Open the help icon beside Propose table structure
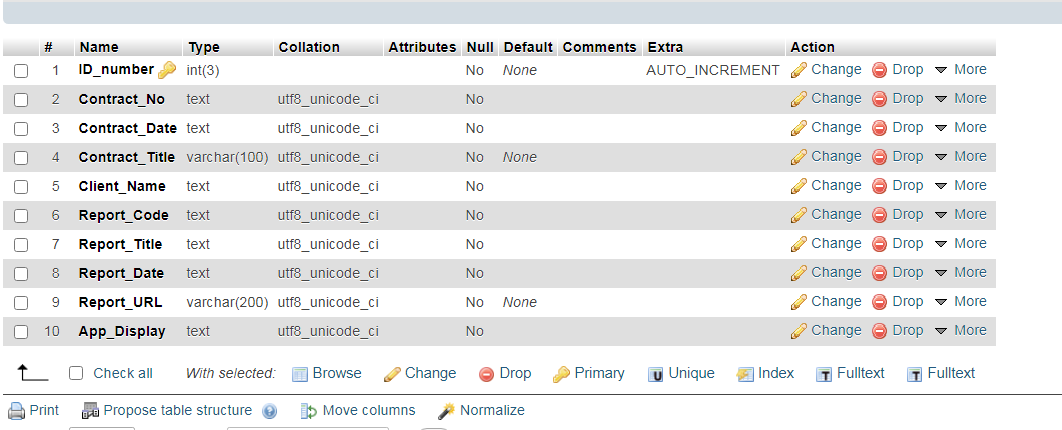1062x430 pixels. 270,411
